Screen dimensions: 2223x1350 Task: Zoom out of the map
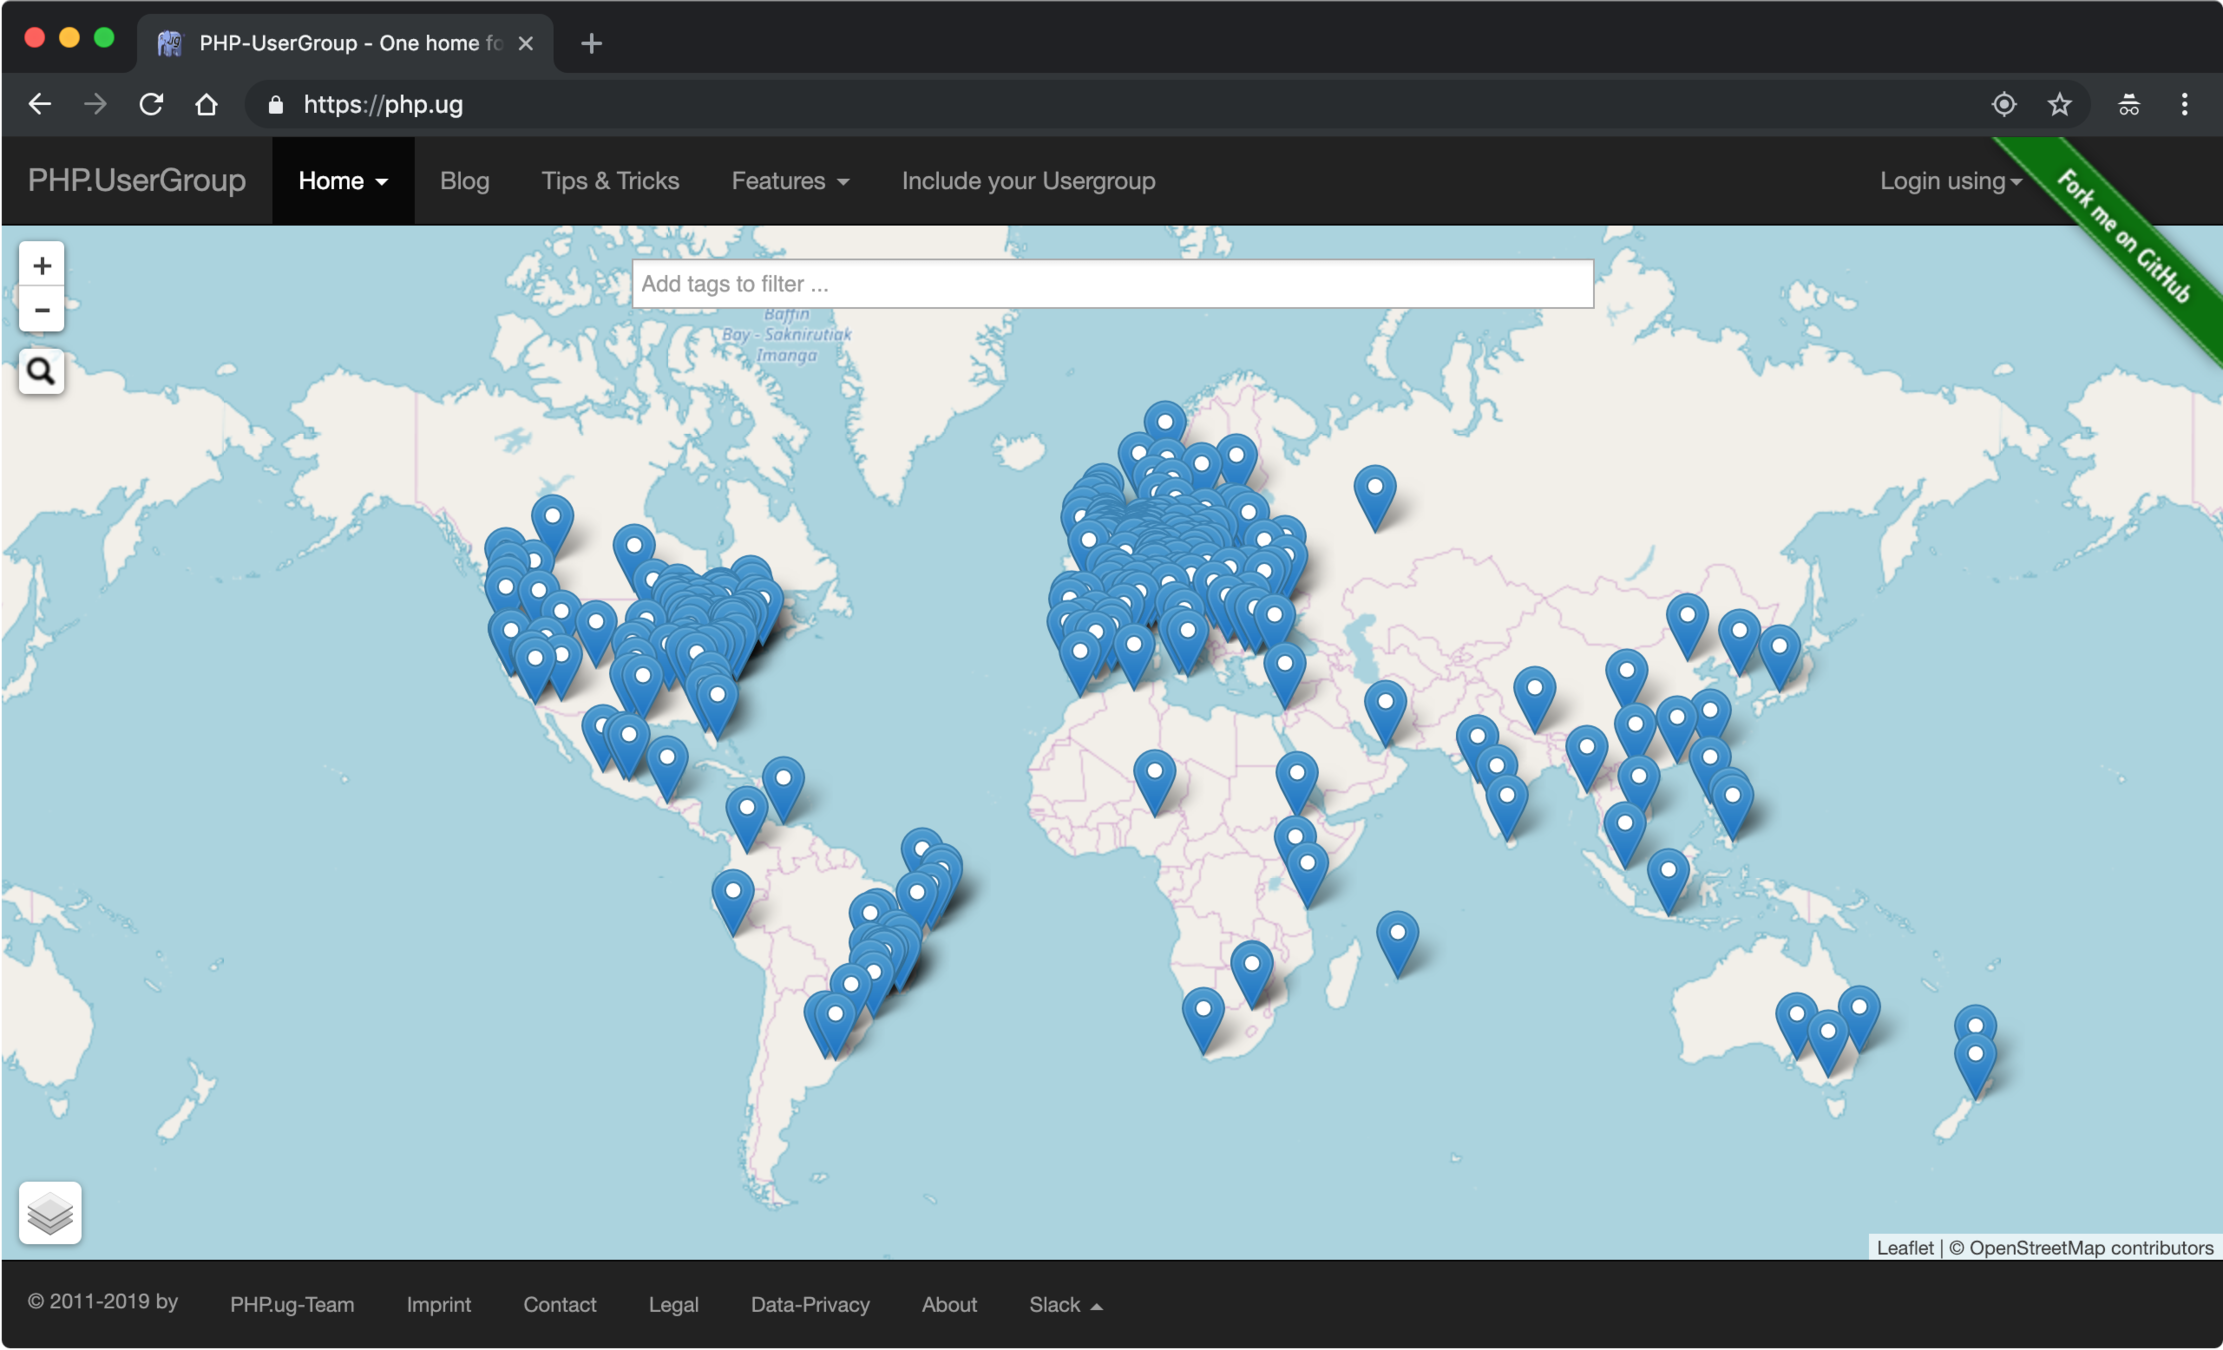pos(42,310)
